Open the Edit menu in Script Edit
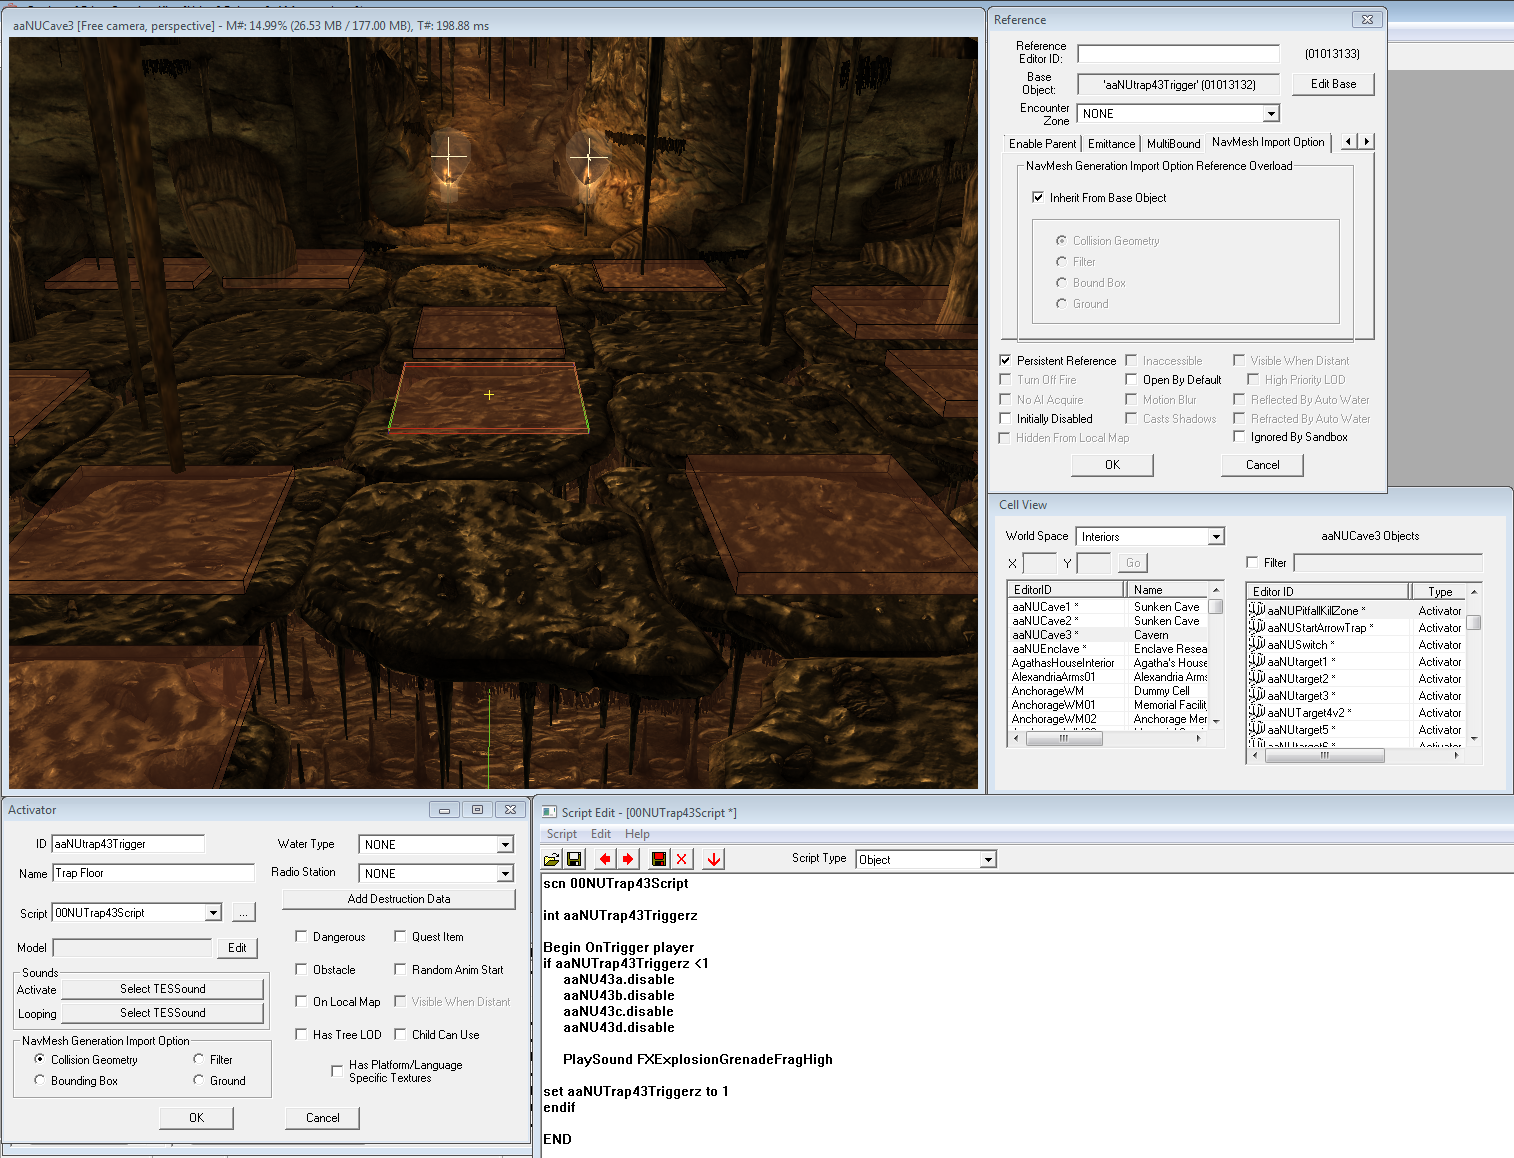This screenshot has height=1158, width=1514. coord(600,834)
